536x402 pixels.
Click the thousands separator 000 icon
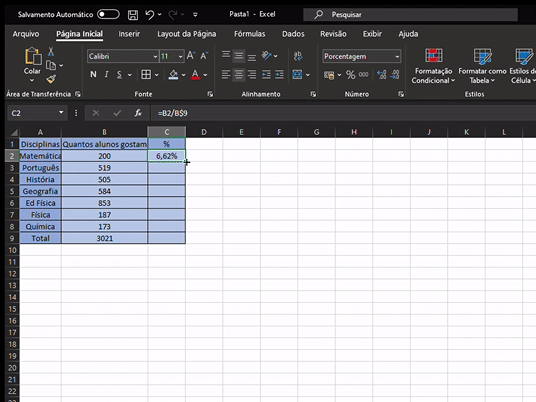pyautogui.click(x=363, y=74)
